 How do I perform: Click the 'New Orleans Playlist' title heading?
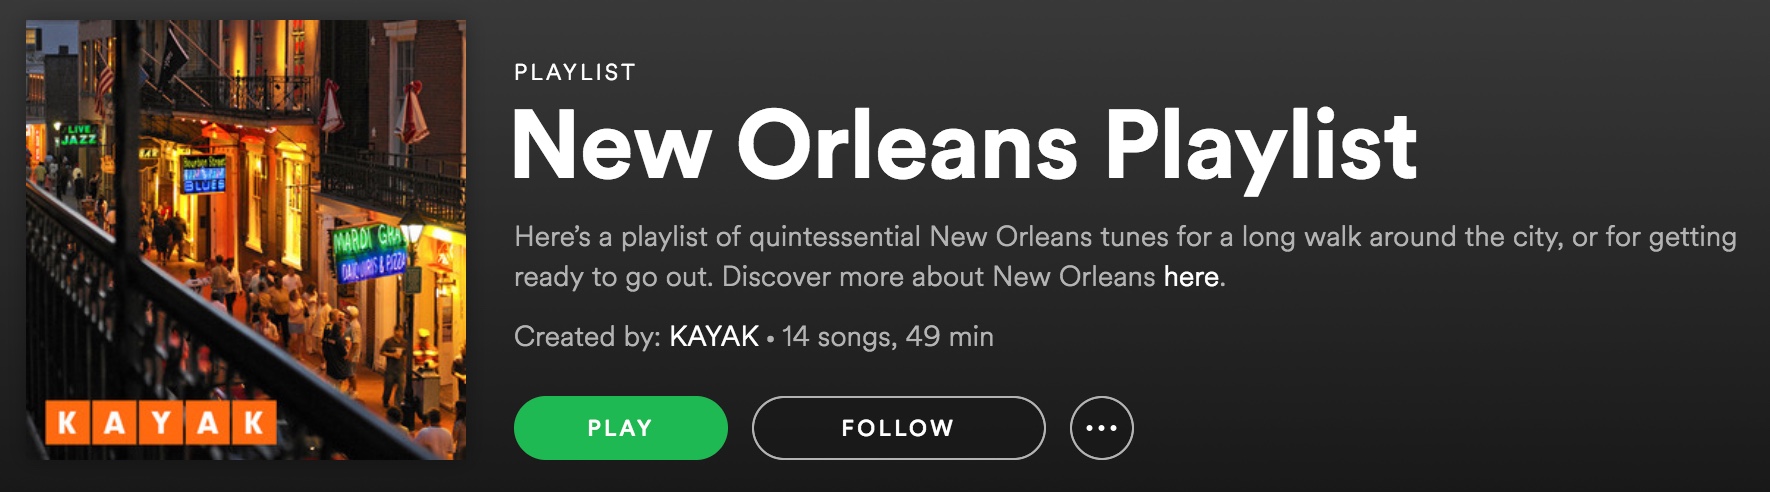964,147
